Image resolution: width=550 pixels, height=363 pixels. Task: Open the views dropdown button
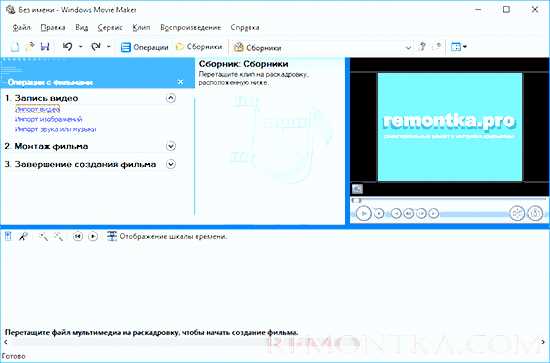pyautogui.click(x=458, y=47)
